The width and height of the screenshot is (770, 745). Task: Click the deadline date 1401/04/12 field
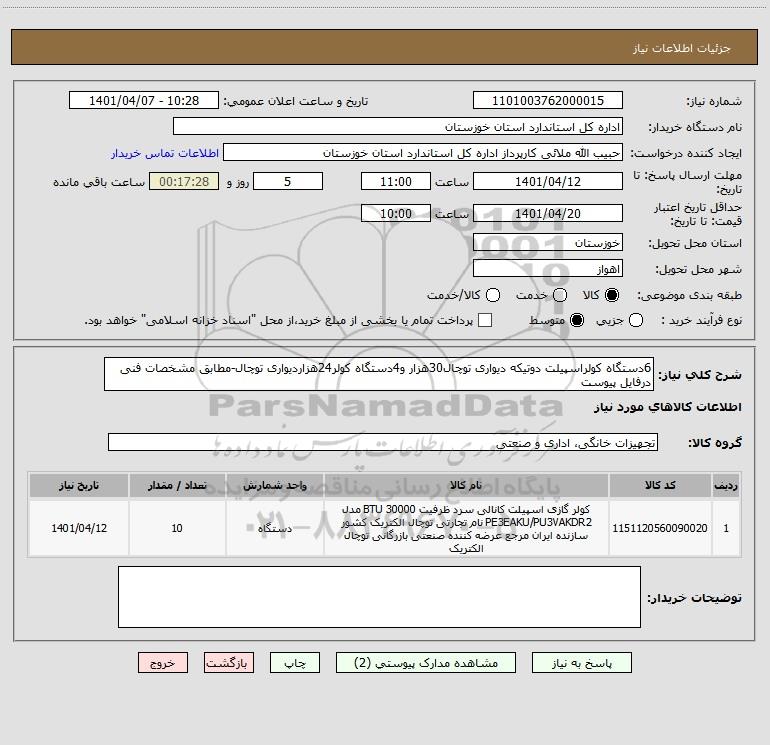(548, 181)
